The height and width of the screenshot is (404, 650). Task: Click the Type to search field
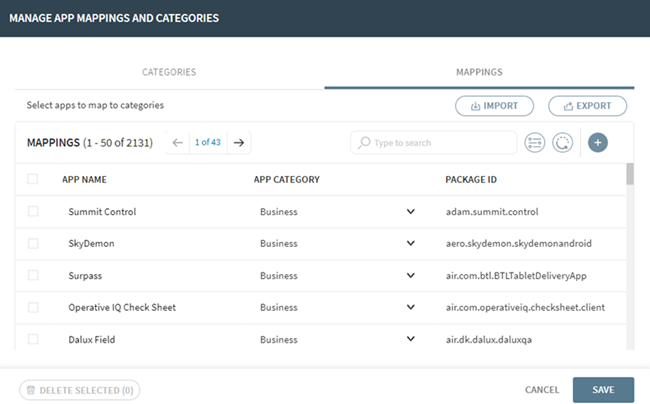(x=434, y=143)
